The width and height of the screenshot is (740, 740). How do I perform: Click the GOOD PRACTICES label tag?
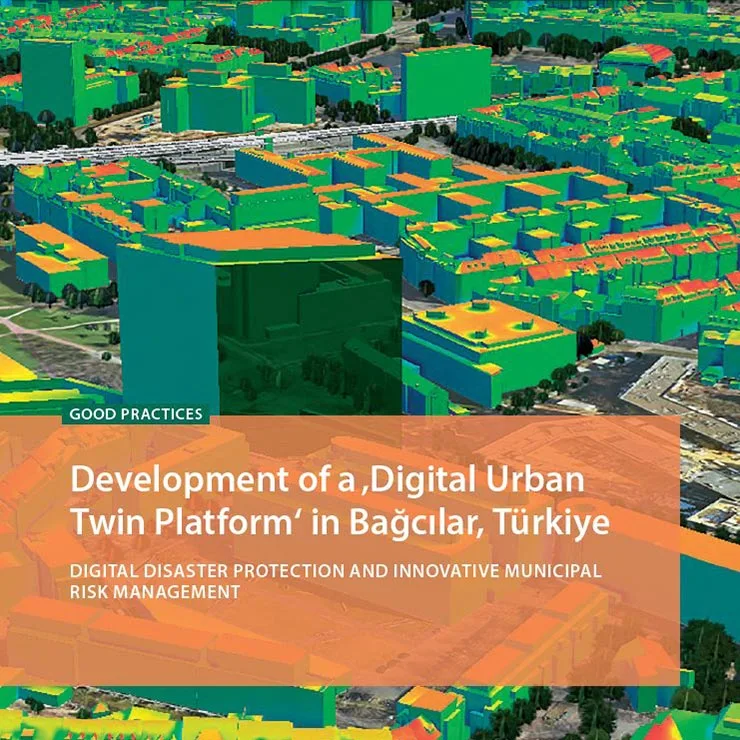pyautogui.click(x=136, y=414)
